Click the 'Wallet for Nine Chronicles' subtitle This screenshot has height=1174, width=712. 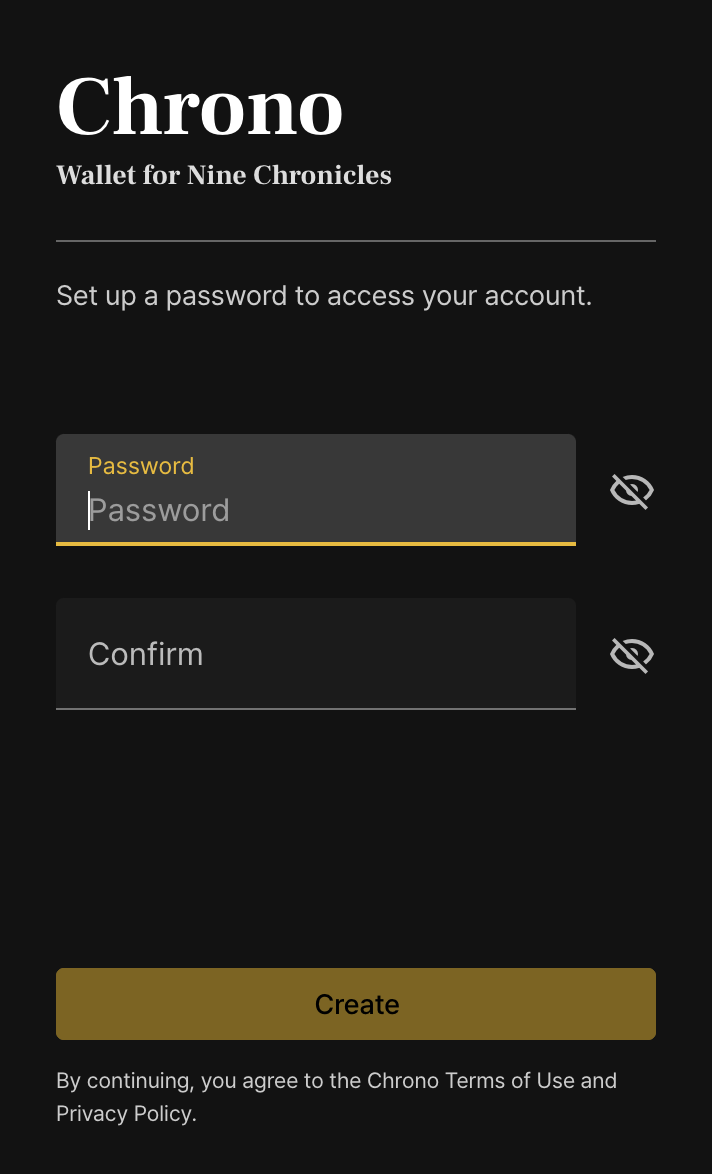[x=224, y=176]
